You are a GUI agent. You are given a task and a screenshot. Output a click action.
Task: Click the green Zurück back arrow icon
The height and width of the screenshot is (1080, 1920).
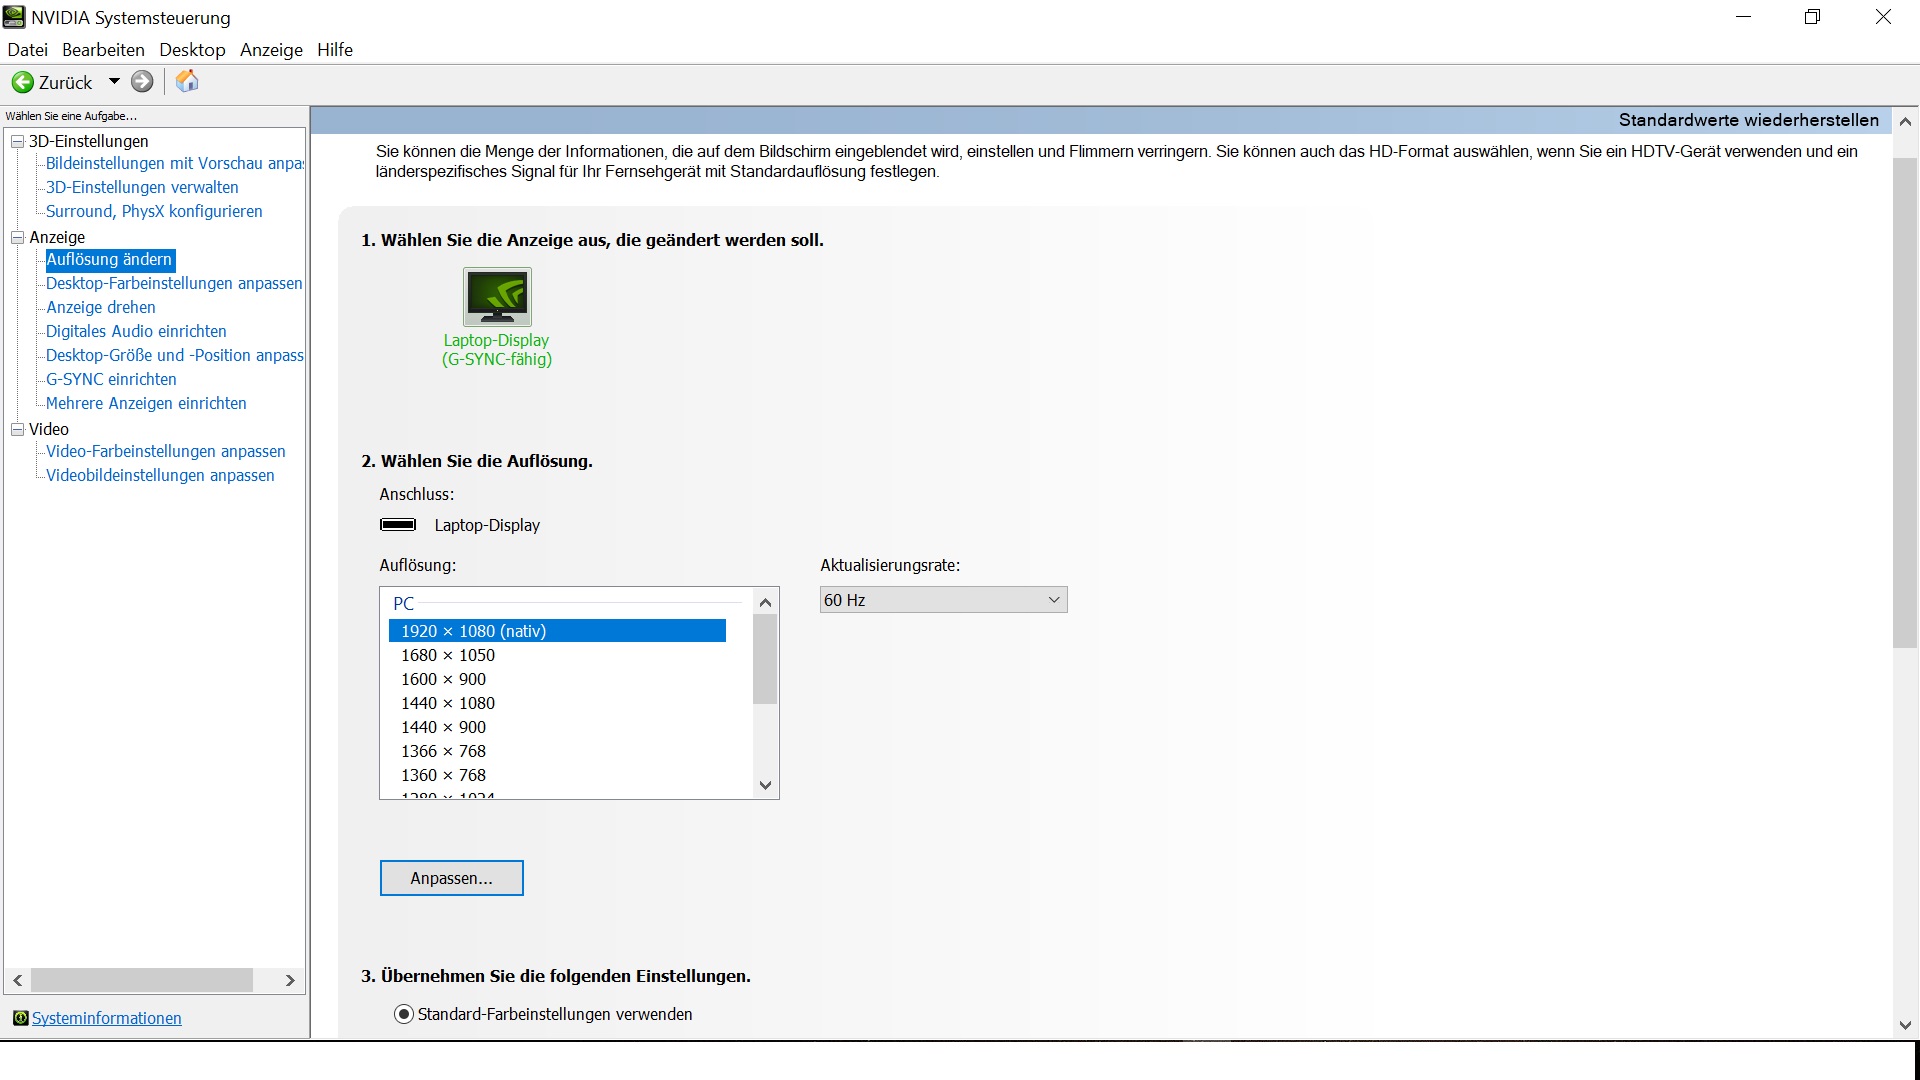click(22, 82)
